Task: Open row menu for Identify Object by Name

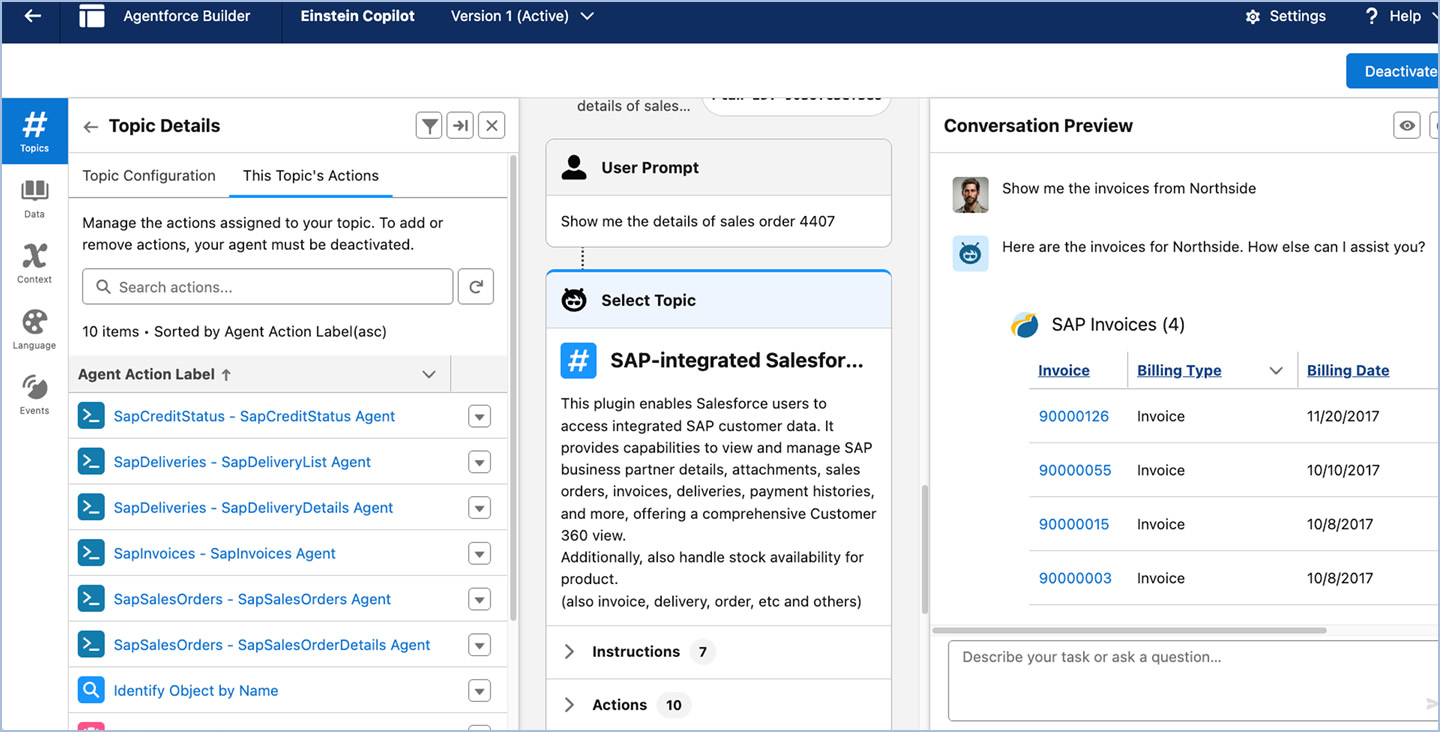Action: (x=480, y=691)
